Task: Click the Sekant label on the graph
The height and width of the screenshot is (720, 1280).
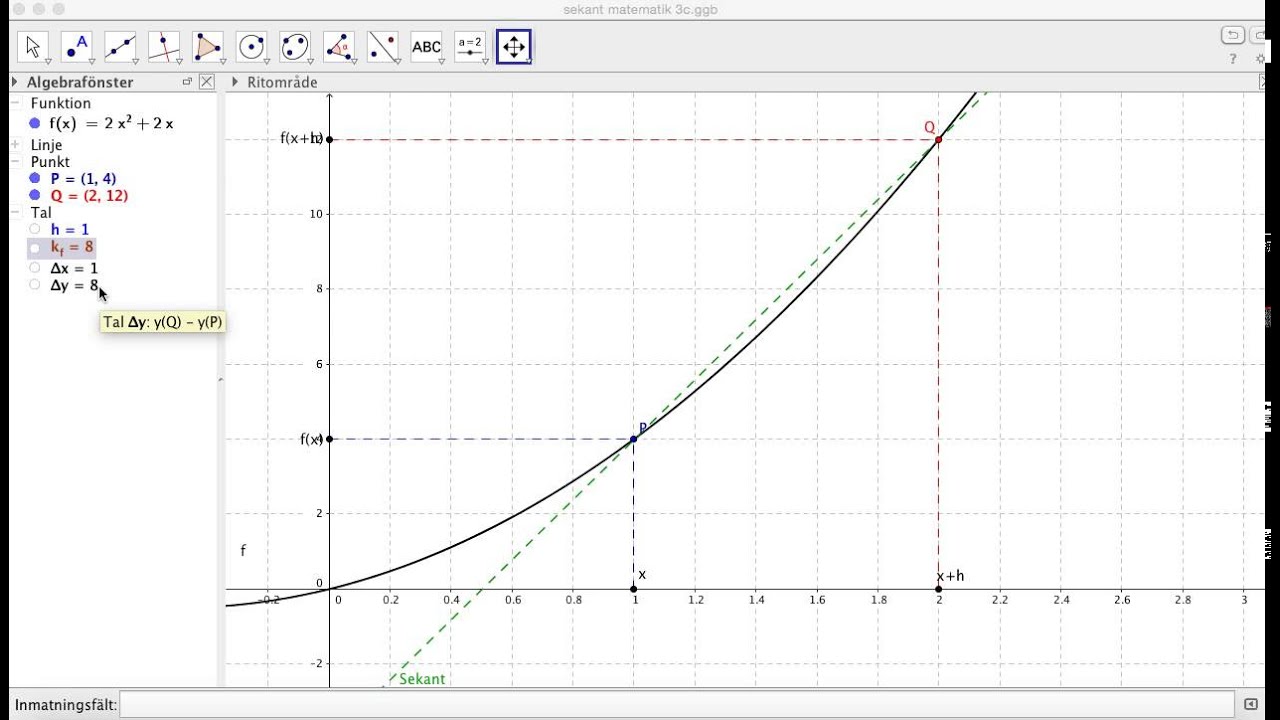Action: (422, 679)
